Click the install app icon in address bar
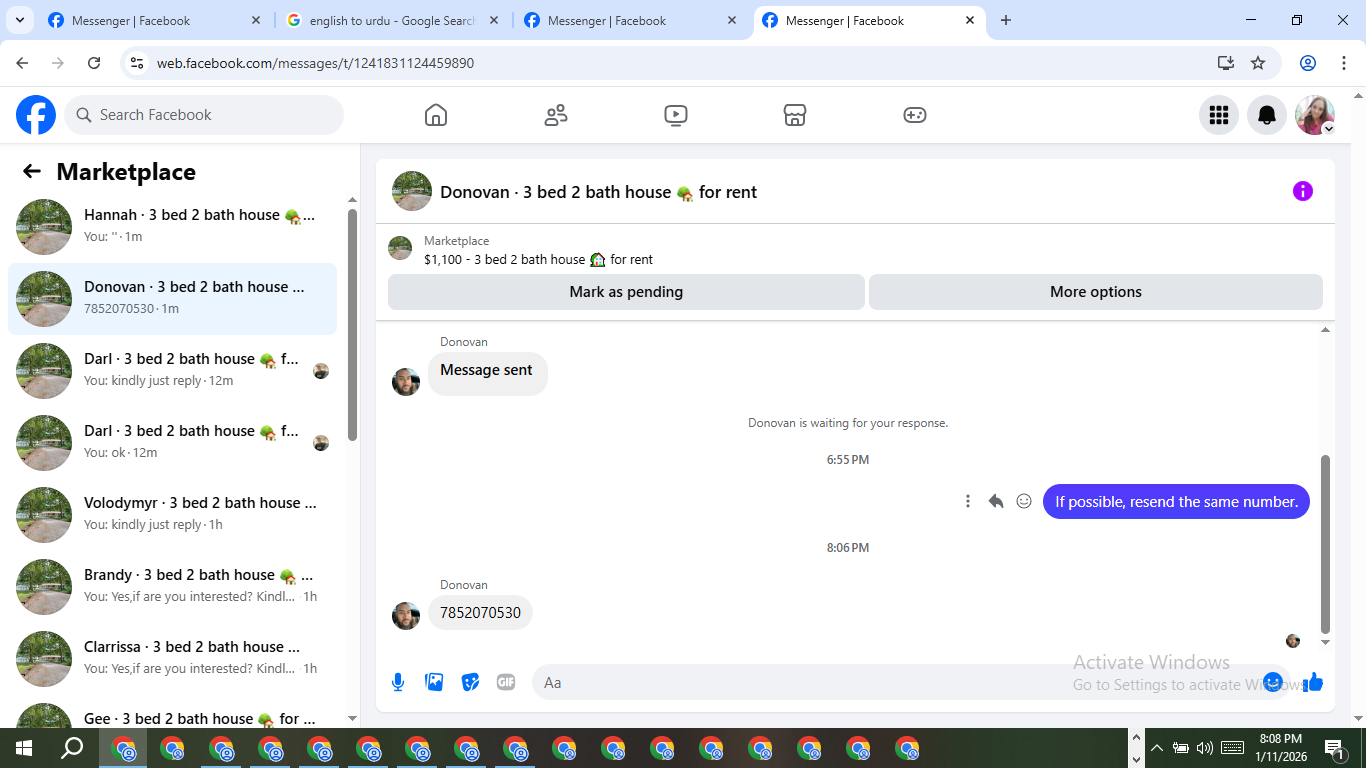 [1226, 63]
